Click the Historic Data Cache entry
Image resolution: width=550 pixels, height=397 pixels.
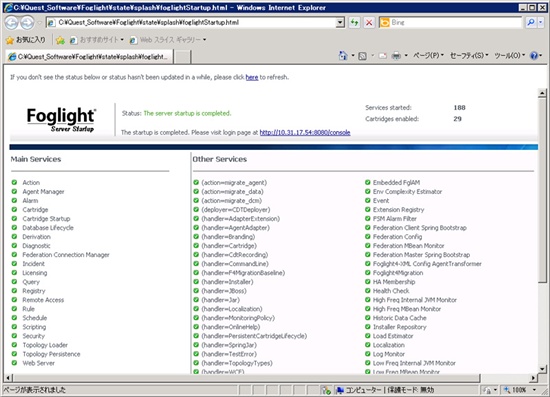click(400, 318)
